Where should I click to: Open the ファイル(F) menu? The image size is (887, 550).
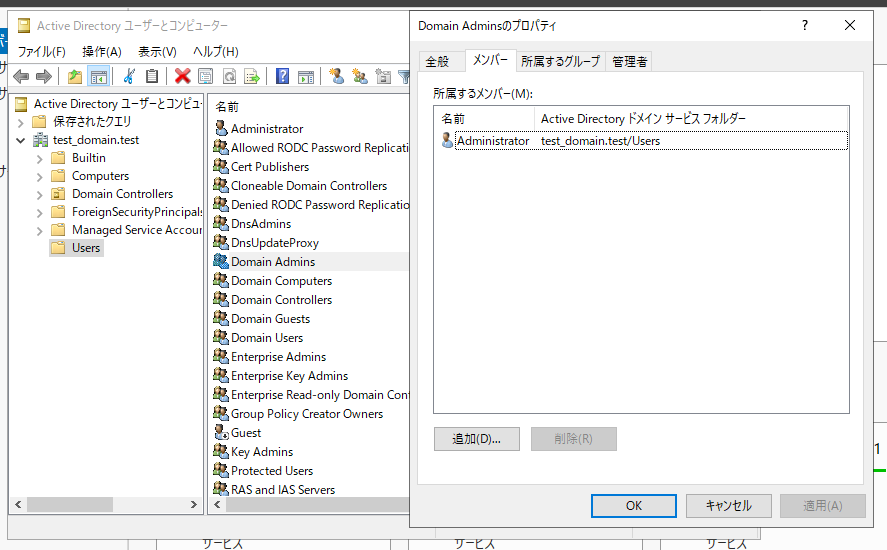point(42,52)
